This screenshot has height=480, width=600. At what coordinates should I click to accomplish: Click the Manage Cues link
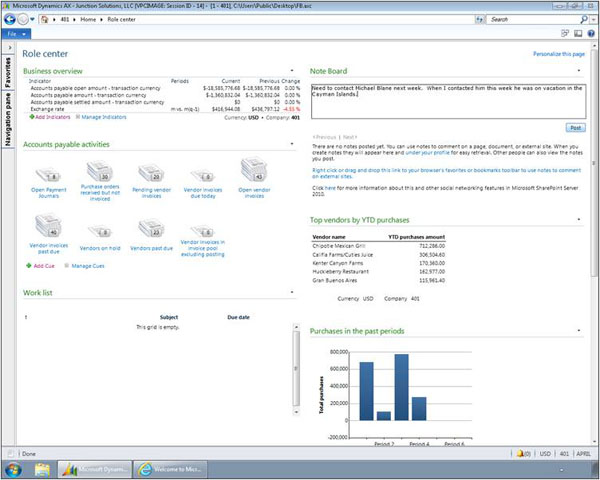pyautogui.click(x=88, y=266)
